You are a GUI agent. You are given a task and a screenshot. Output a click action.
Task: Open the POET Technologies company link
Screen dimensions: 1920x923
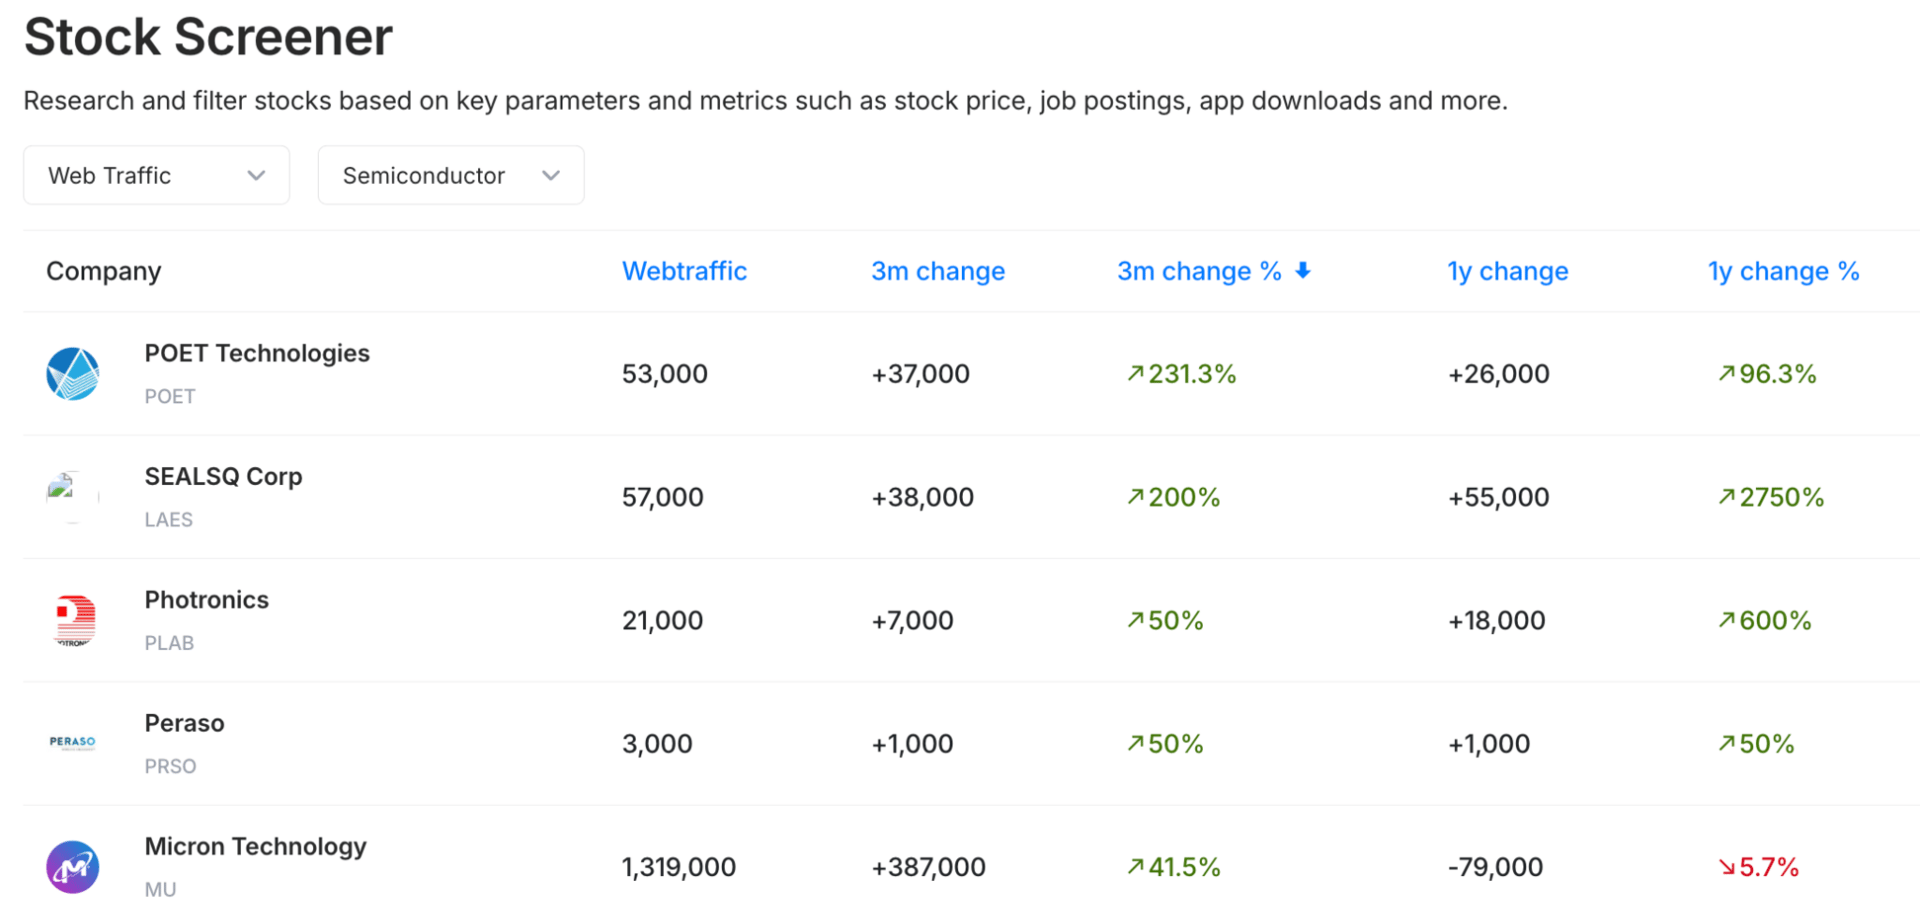pyautogui.click(x=257, y=353)
